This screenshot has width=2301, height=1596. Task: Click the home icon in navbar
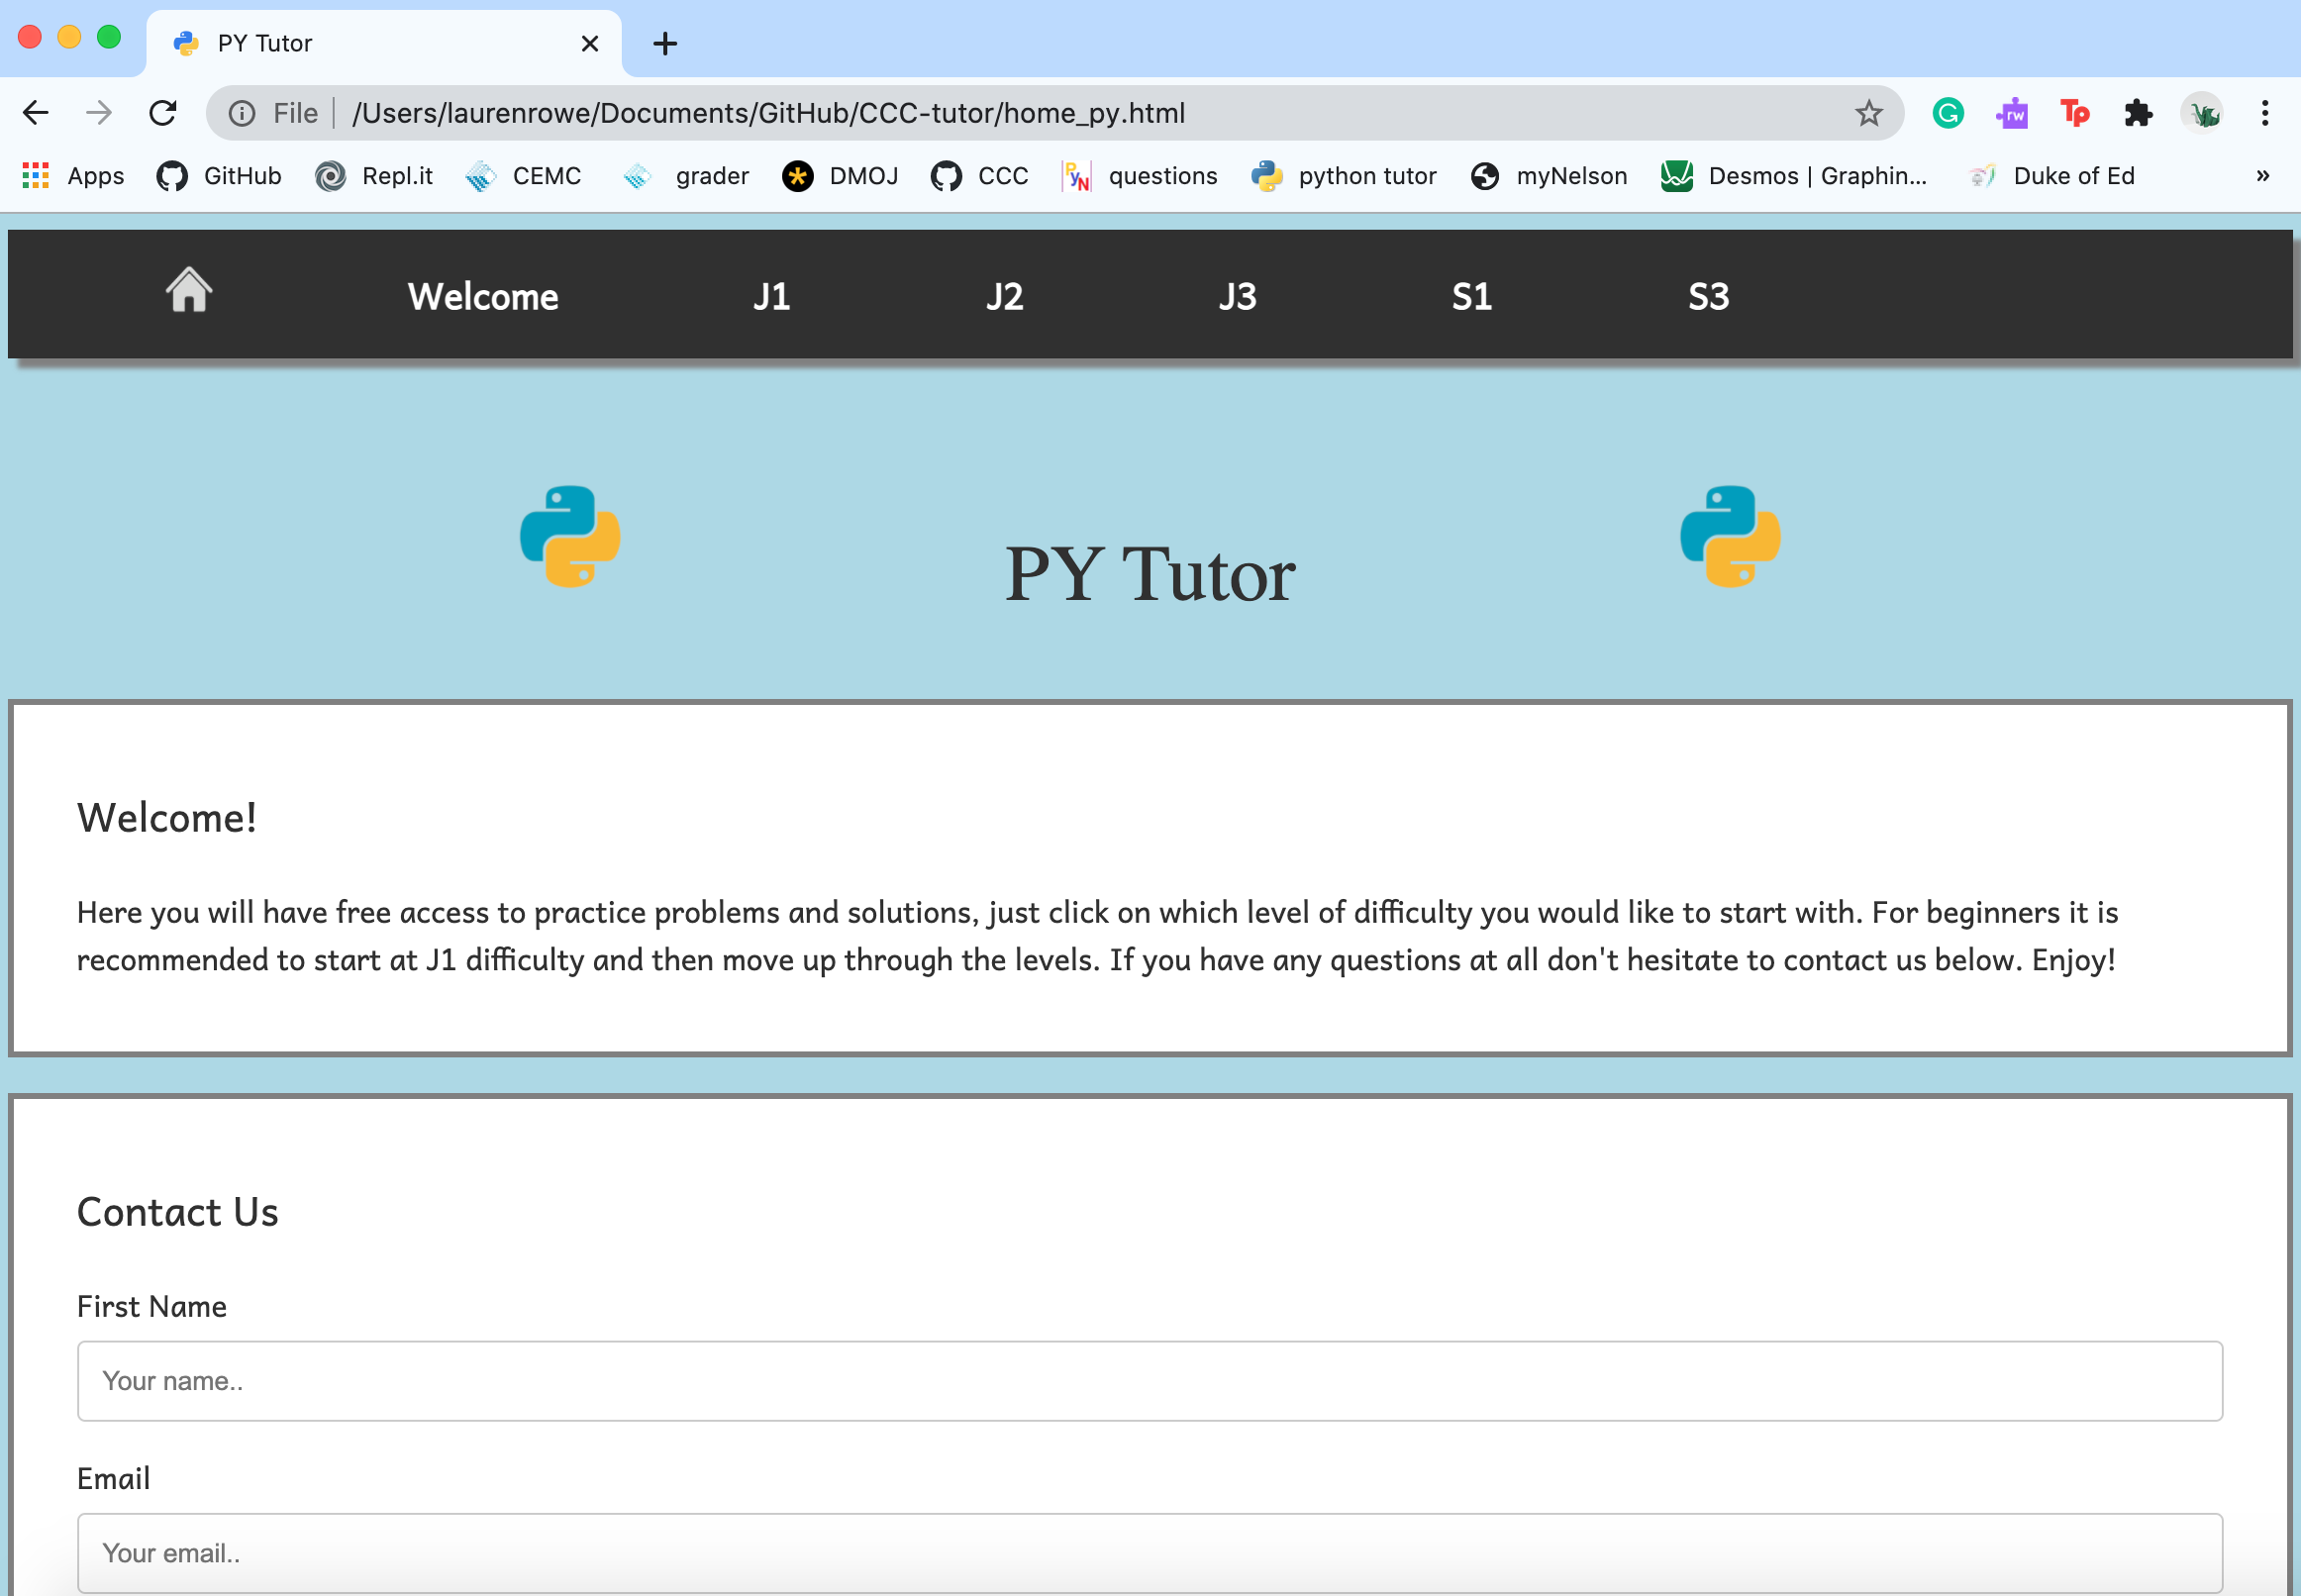pos(188,291)
